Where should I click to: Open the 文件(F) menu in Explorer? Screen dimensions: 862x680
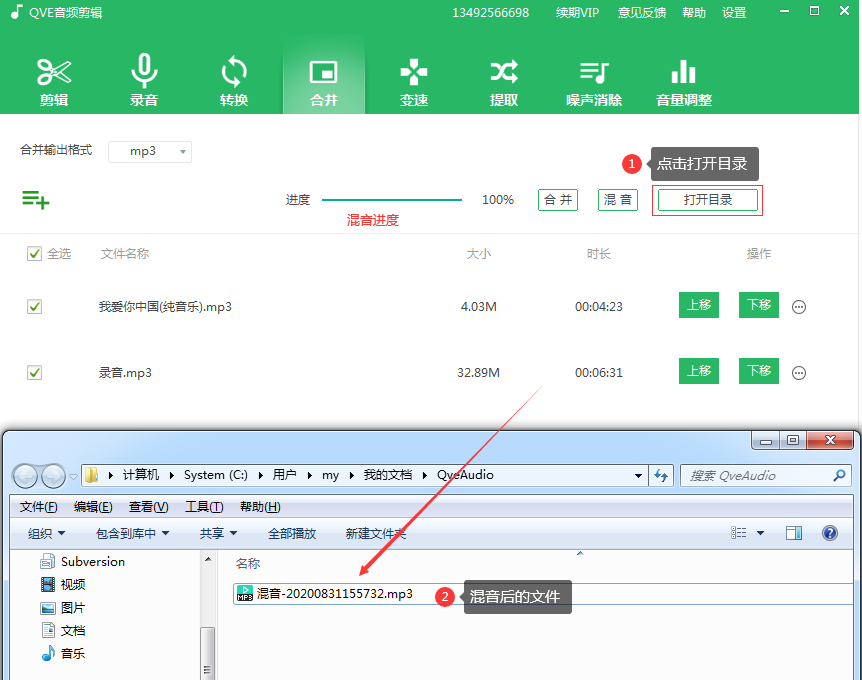(x=38, y=507)
